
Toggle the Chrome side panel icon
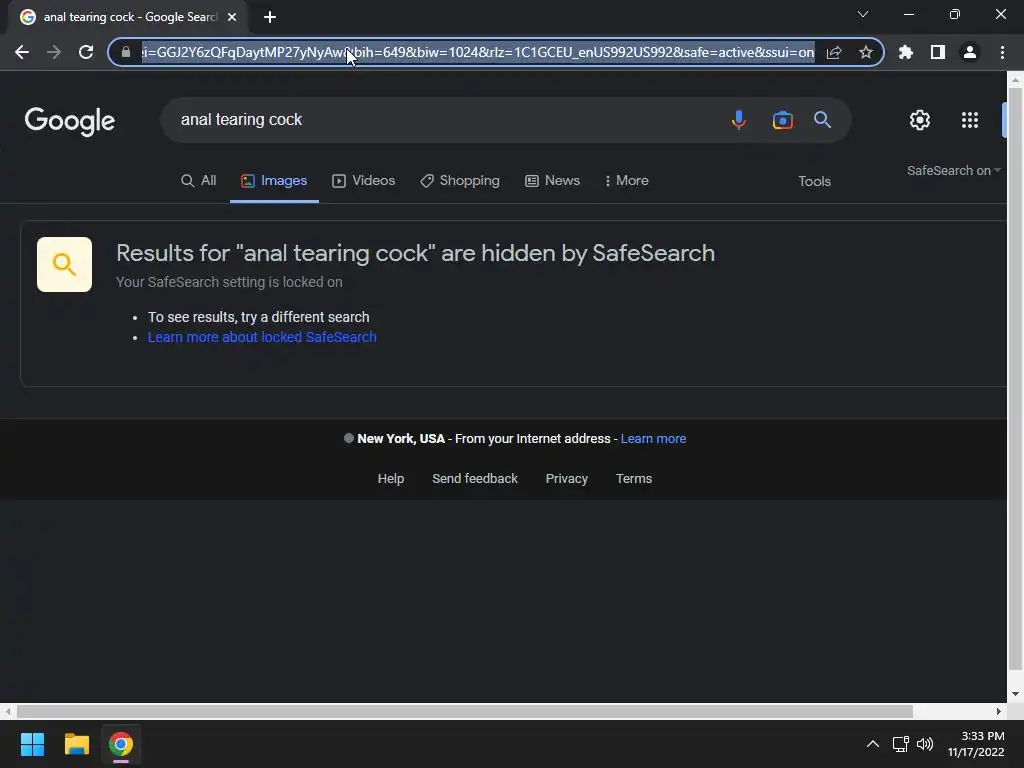point(938,52)
